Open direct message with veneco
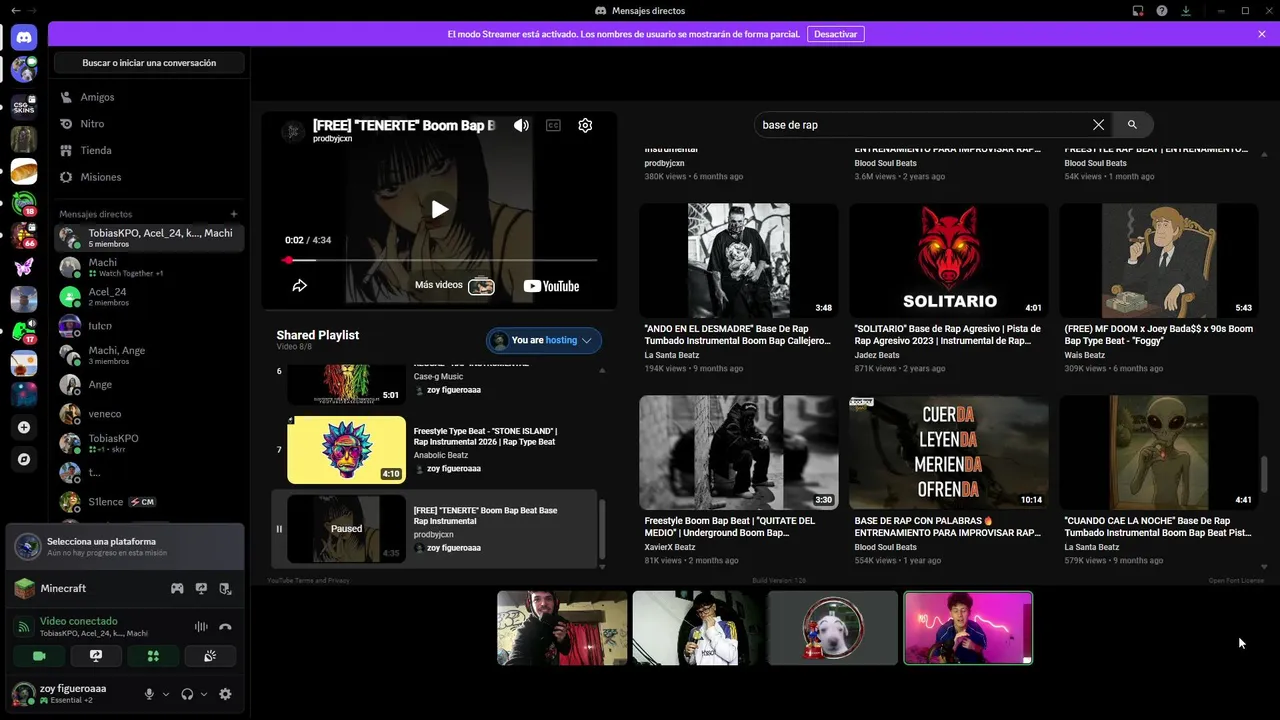Screen dimensions: 1280x720 click(x=149, y=414)
